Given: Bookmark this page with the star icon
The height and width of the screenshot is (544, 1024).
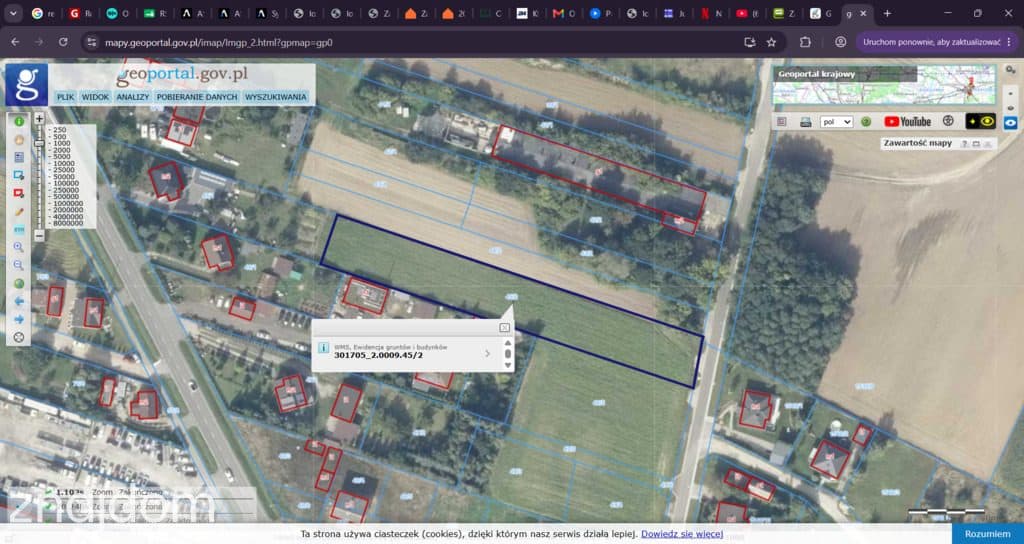Looking at the screenshot, I should coord(771,42).
